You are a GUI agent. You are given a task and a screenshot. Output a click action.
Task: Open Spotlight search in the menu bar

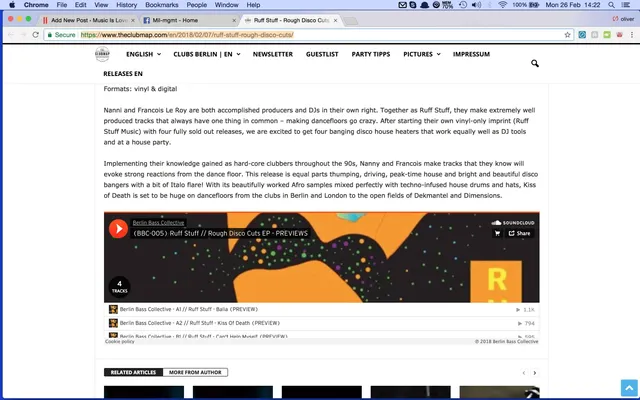[611, 5]
